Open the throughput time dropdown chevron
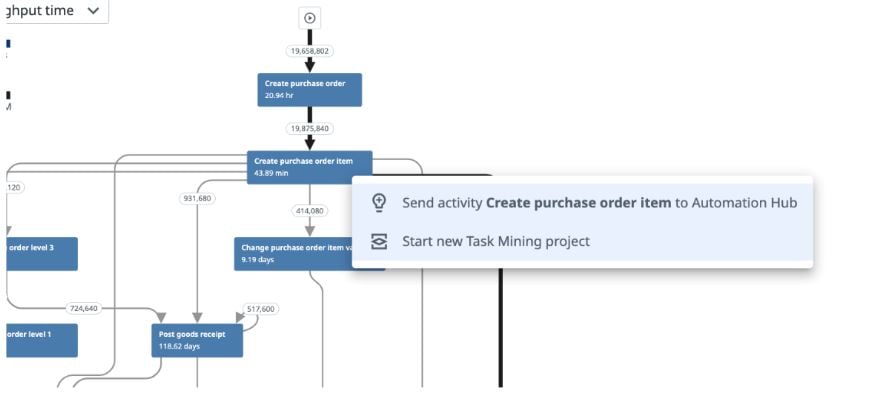This screenshot has height=395, width=883. 93,11
